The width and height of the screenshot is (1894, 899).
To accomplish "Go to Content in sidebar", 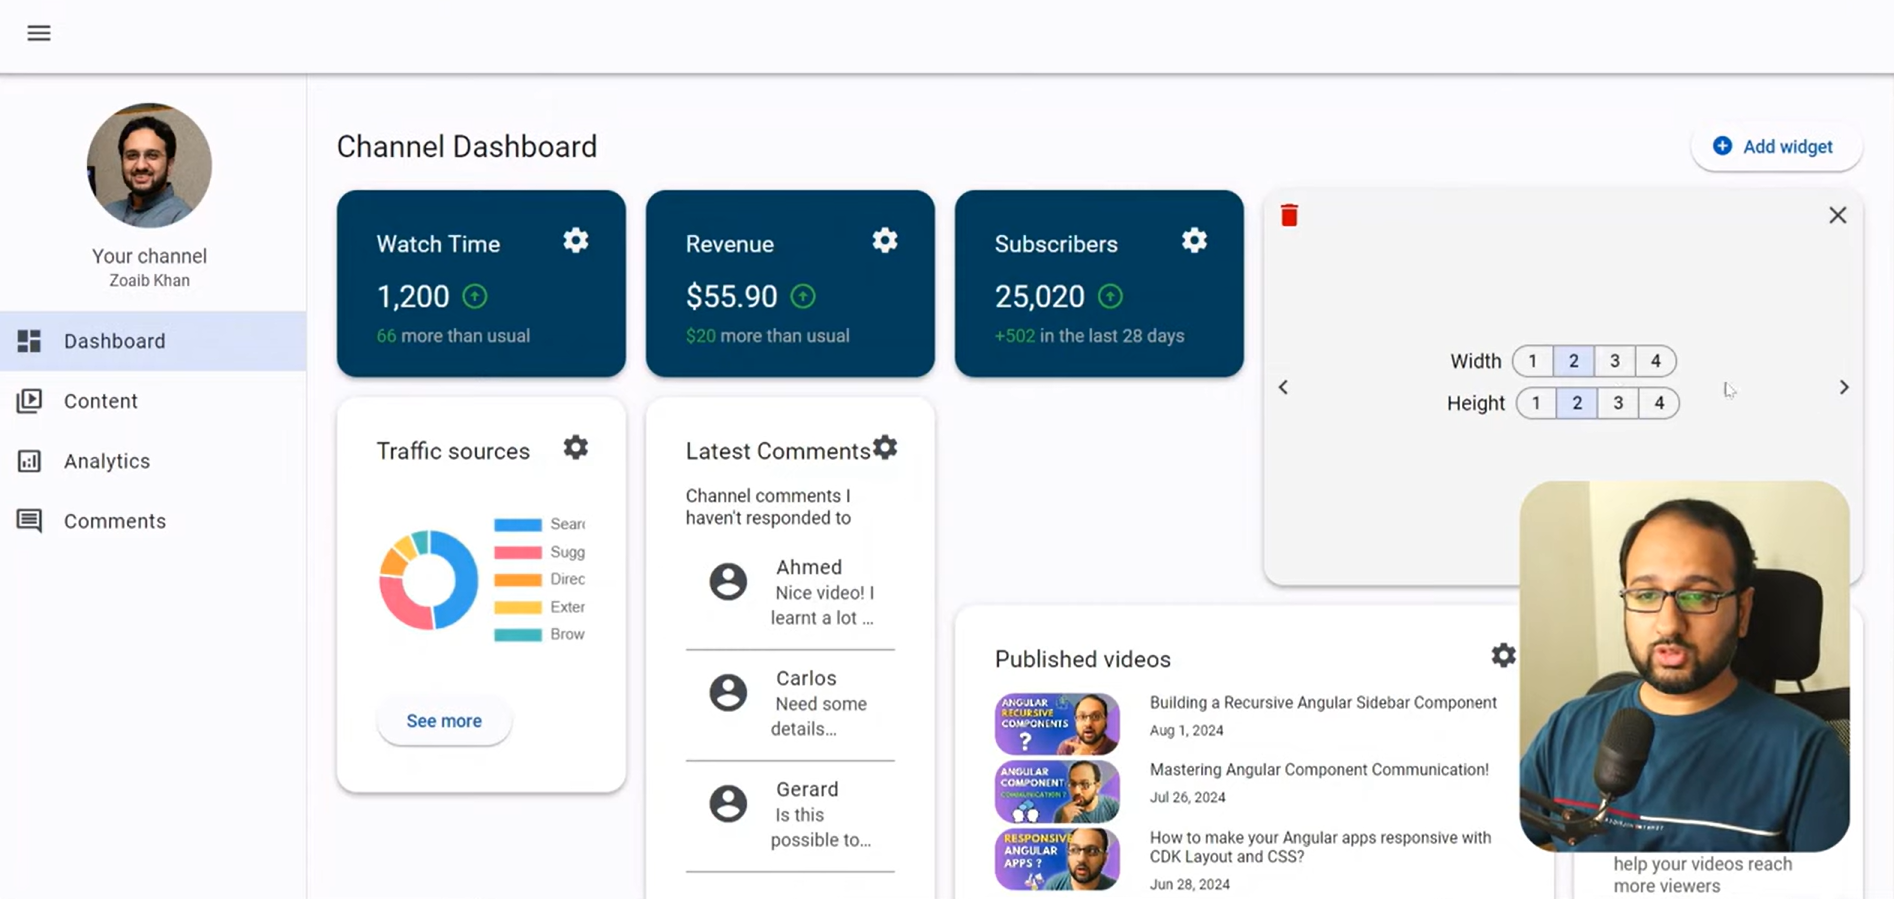I will (x=153, y=401).
